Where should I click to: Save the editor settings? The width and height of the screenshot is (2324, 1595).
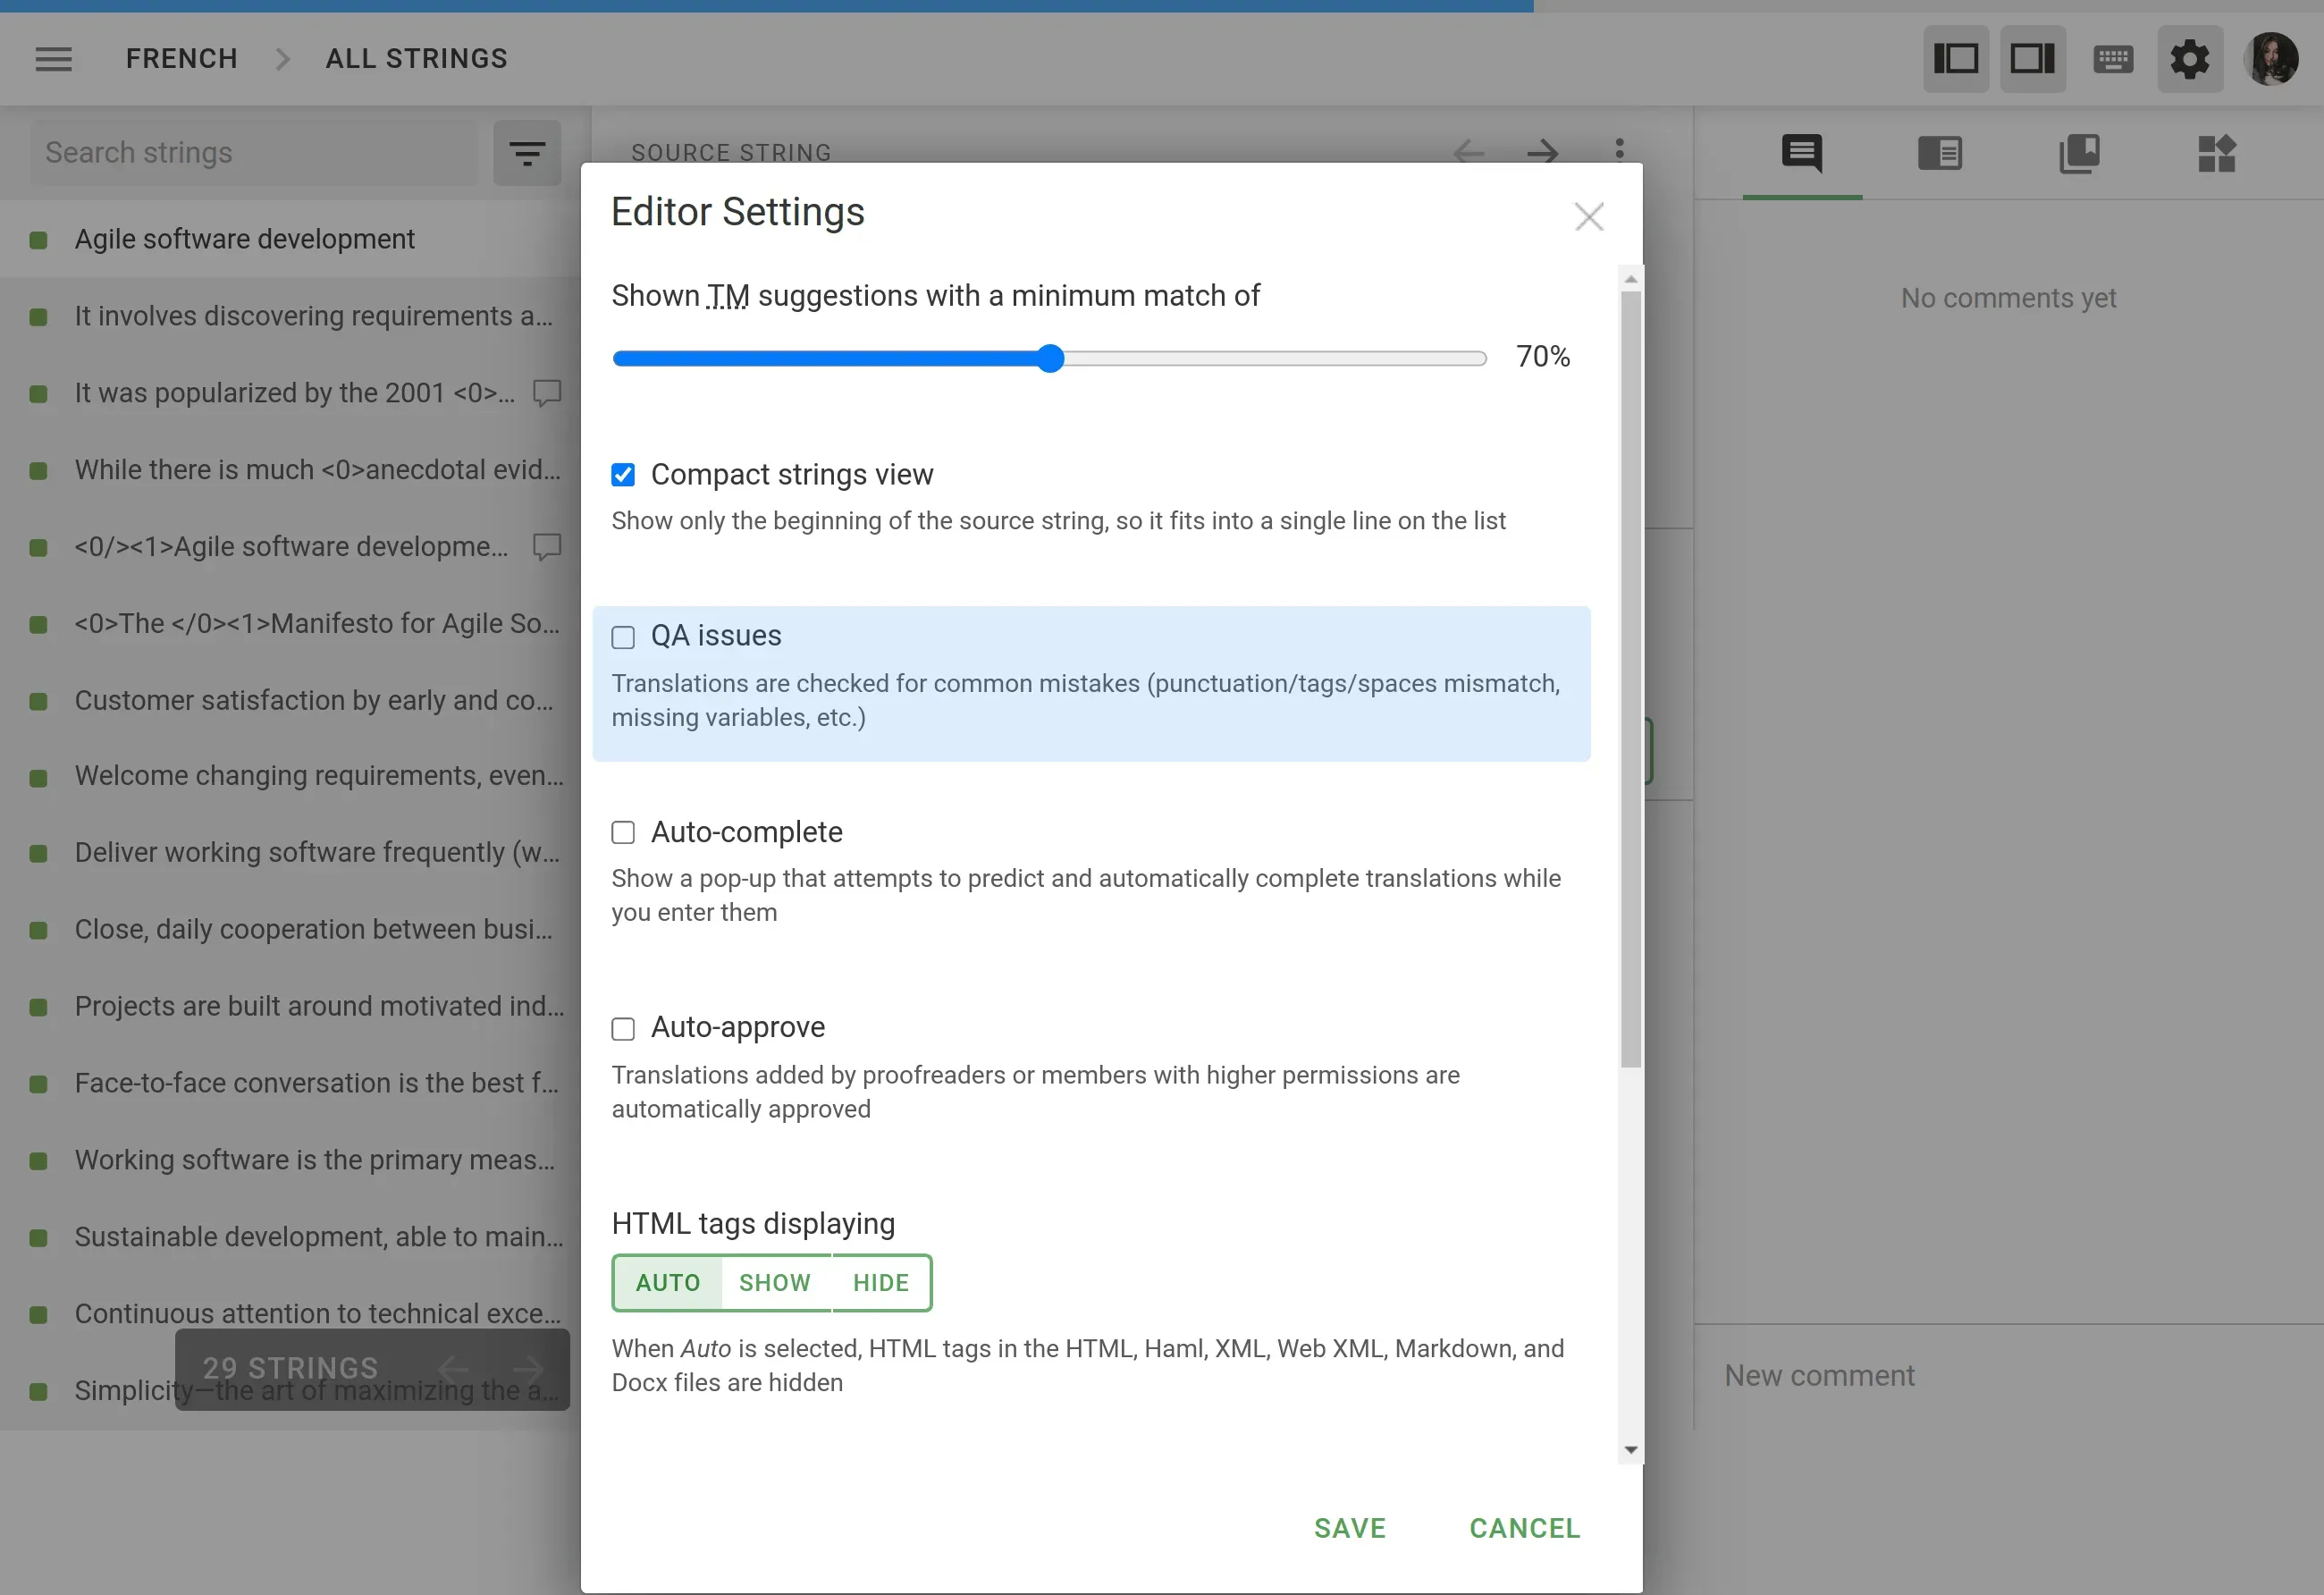[1350, 1528]
